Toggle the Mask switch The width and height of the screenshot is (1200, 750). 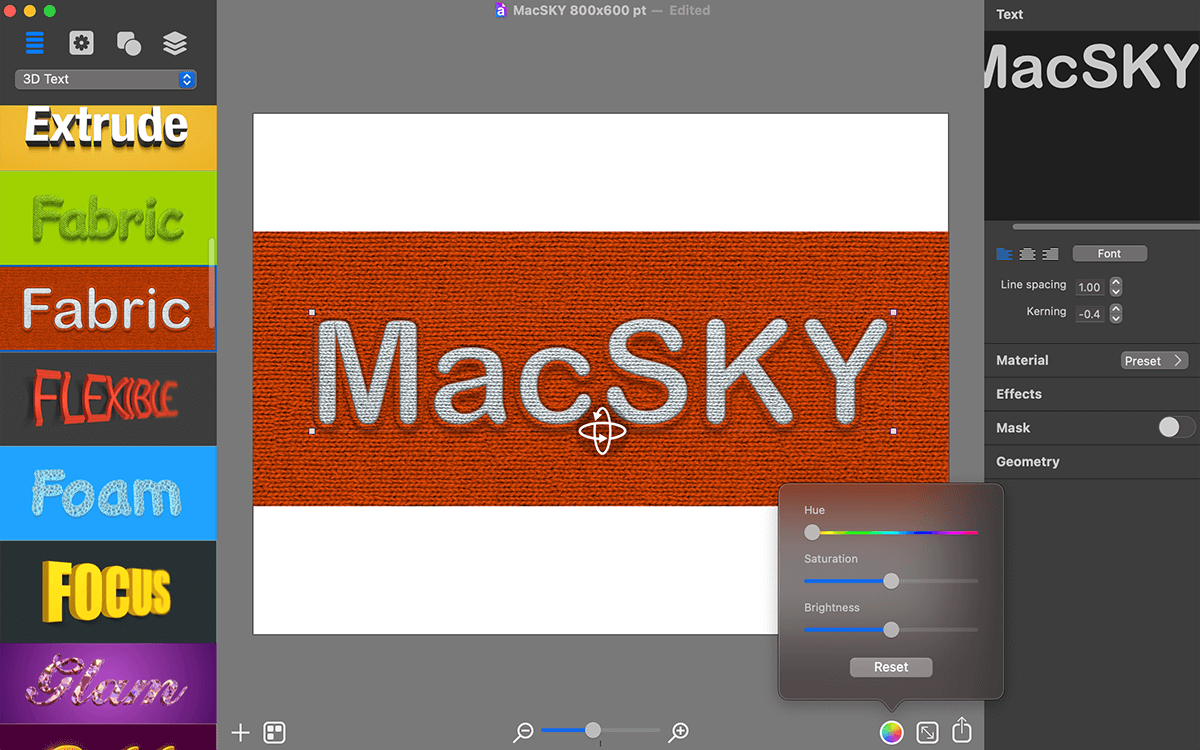pyautogui.click(x=1176, y=428)
